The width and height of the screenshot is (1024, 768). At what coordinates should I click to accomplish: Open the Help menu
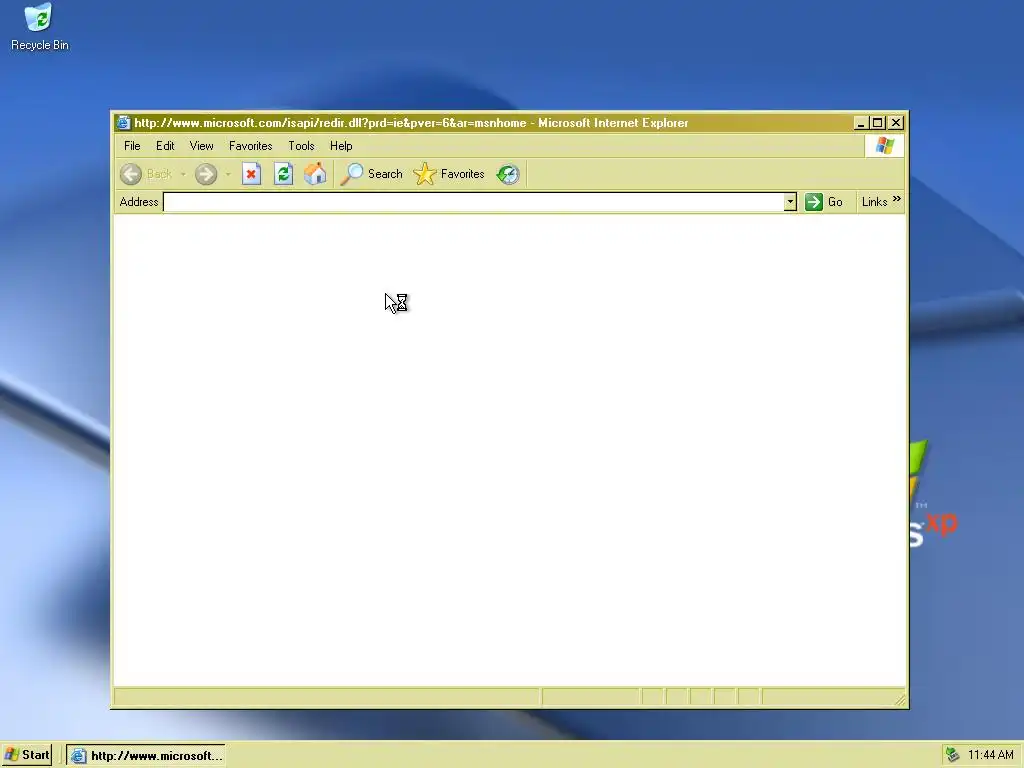click(341, 146)
